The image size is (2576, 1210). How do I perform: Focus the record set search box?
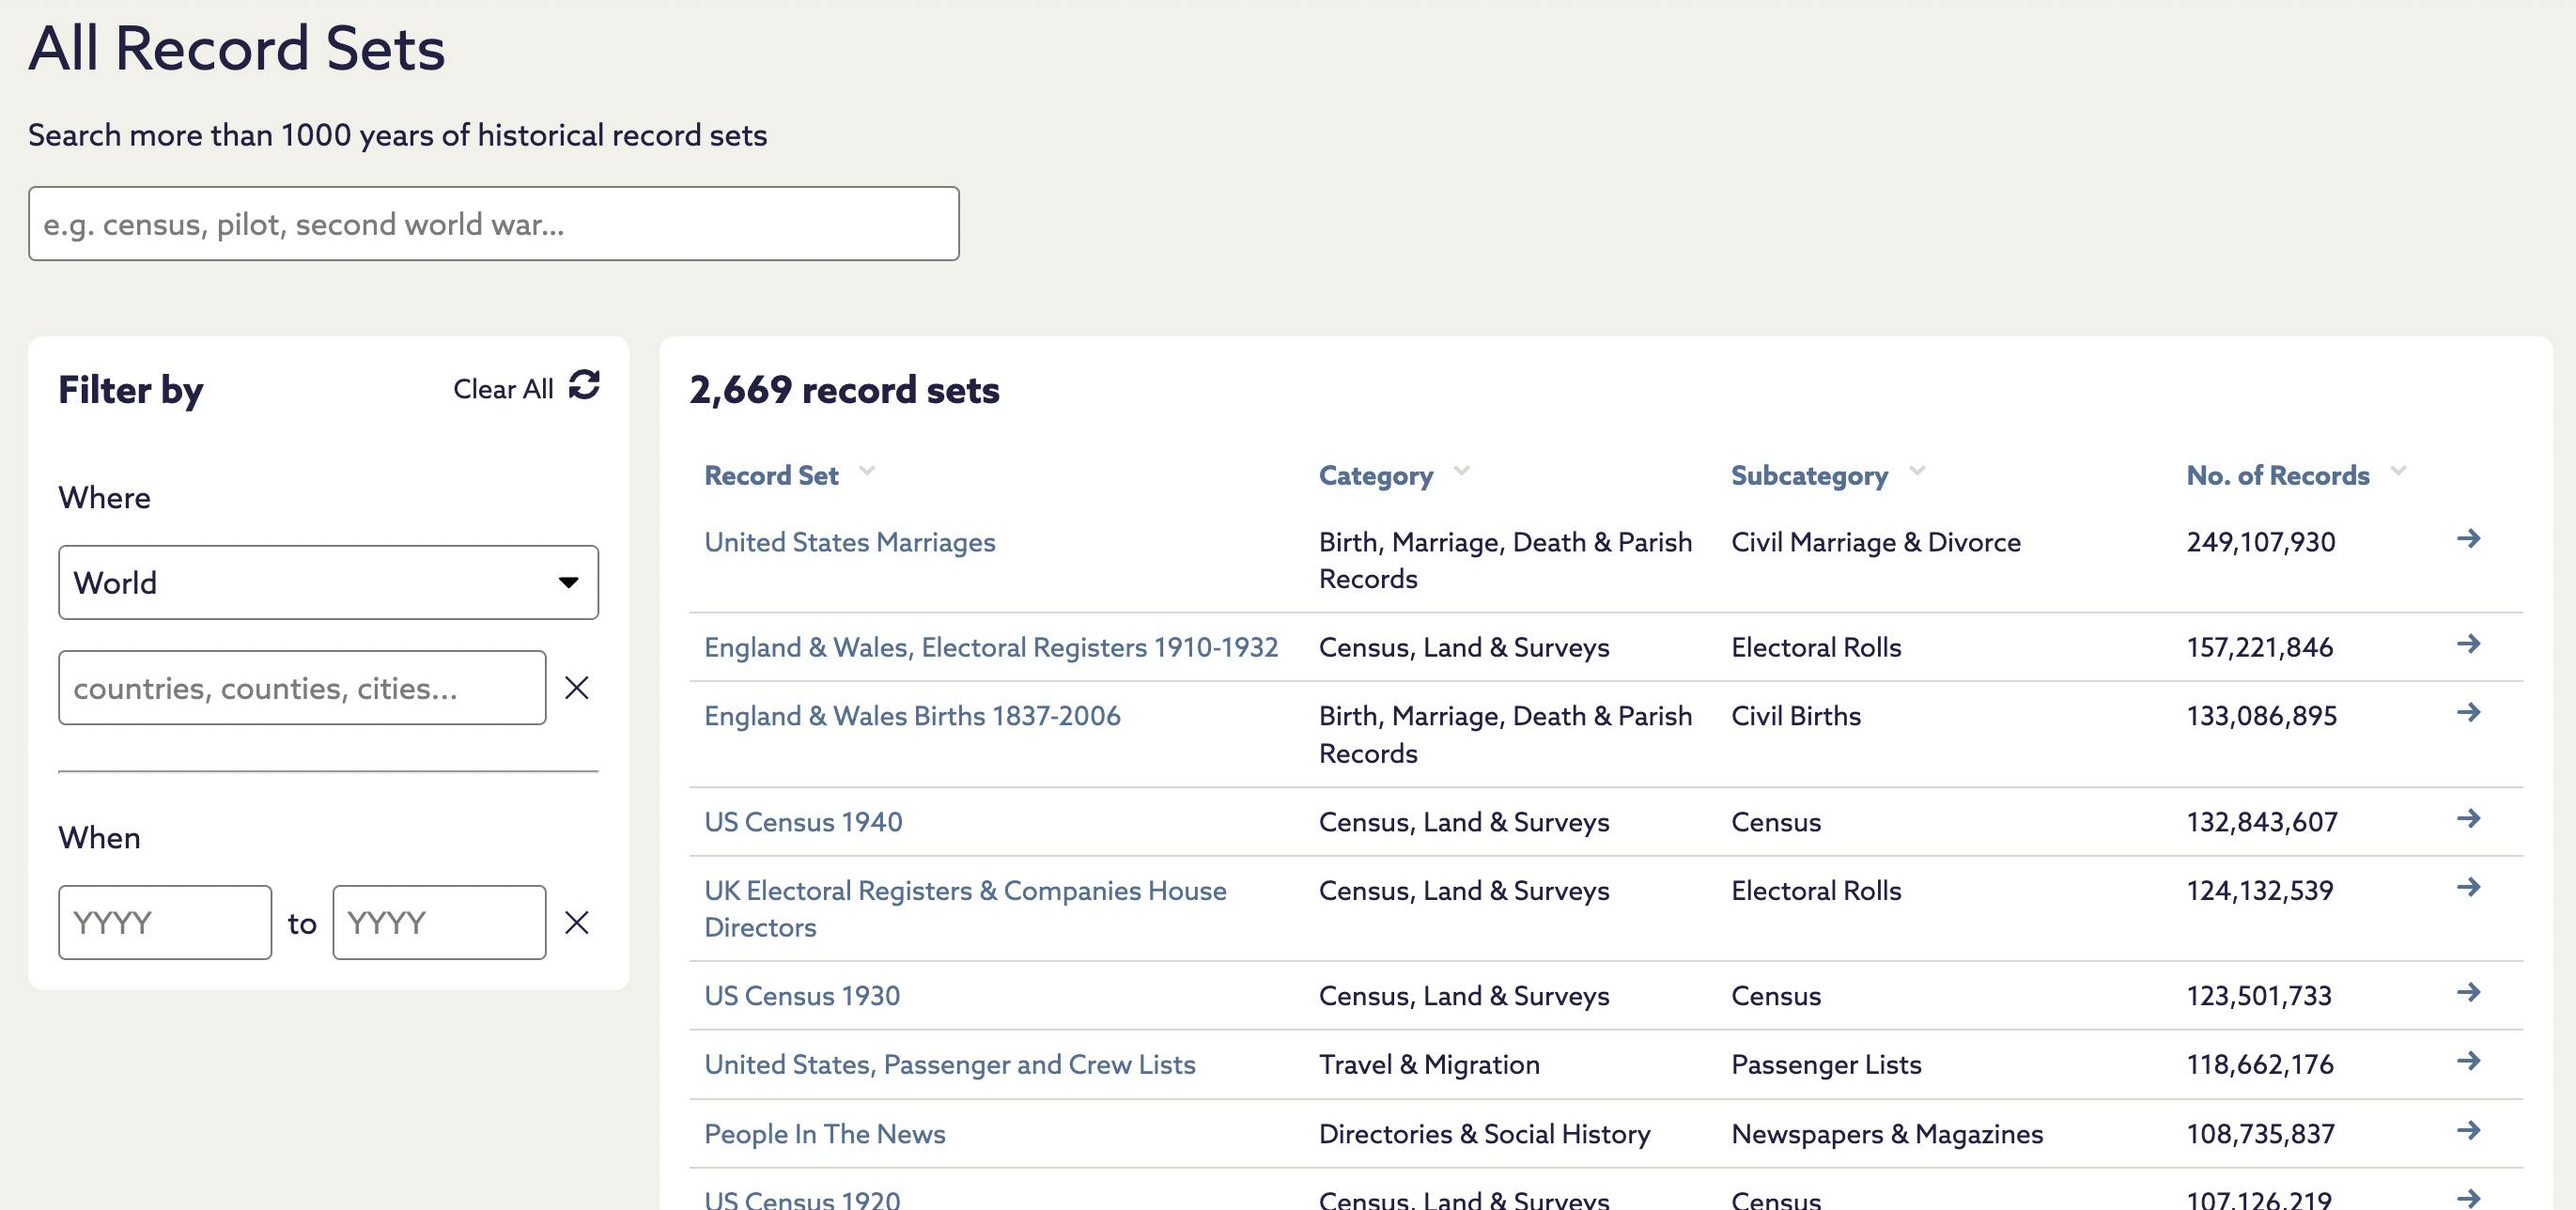(x=494, y=224)
